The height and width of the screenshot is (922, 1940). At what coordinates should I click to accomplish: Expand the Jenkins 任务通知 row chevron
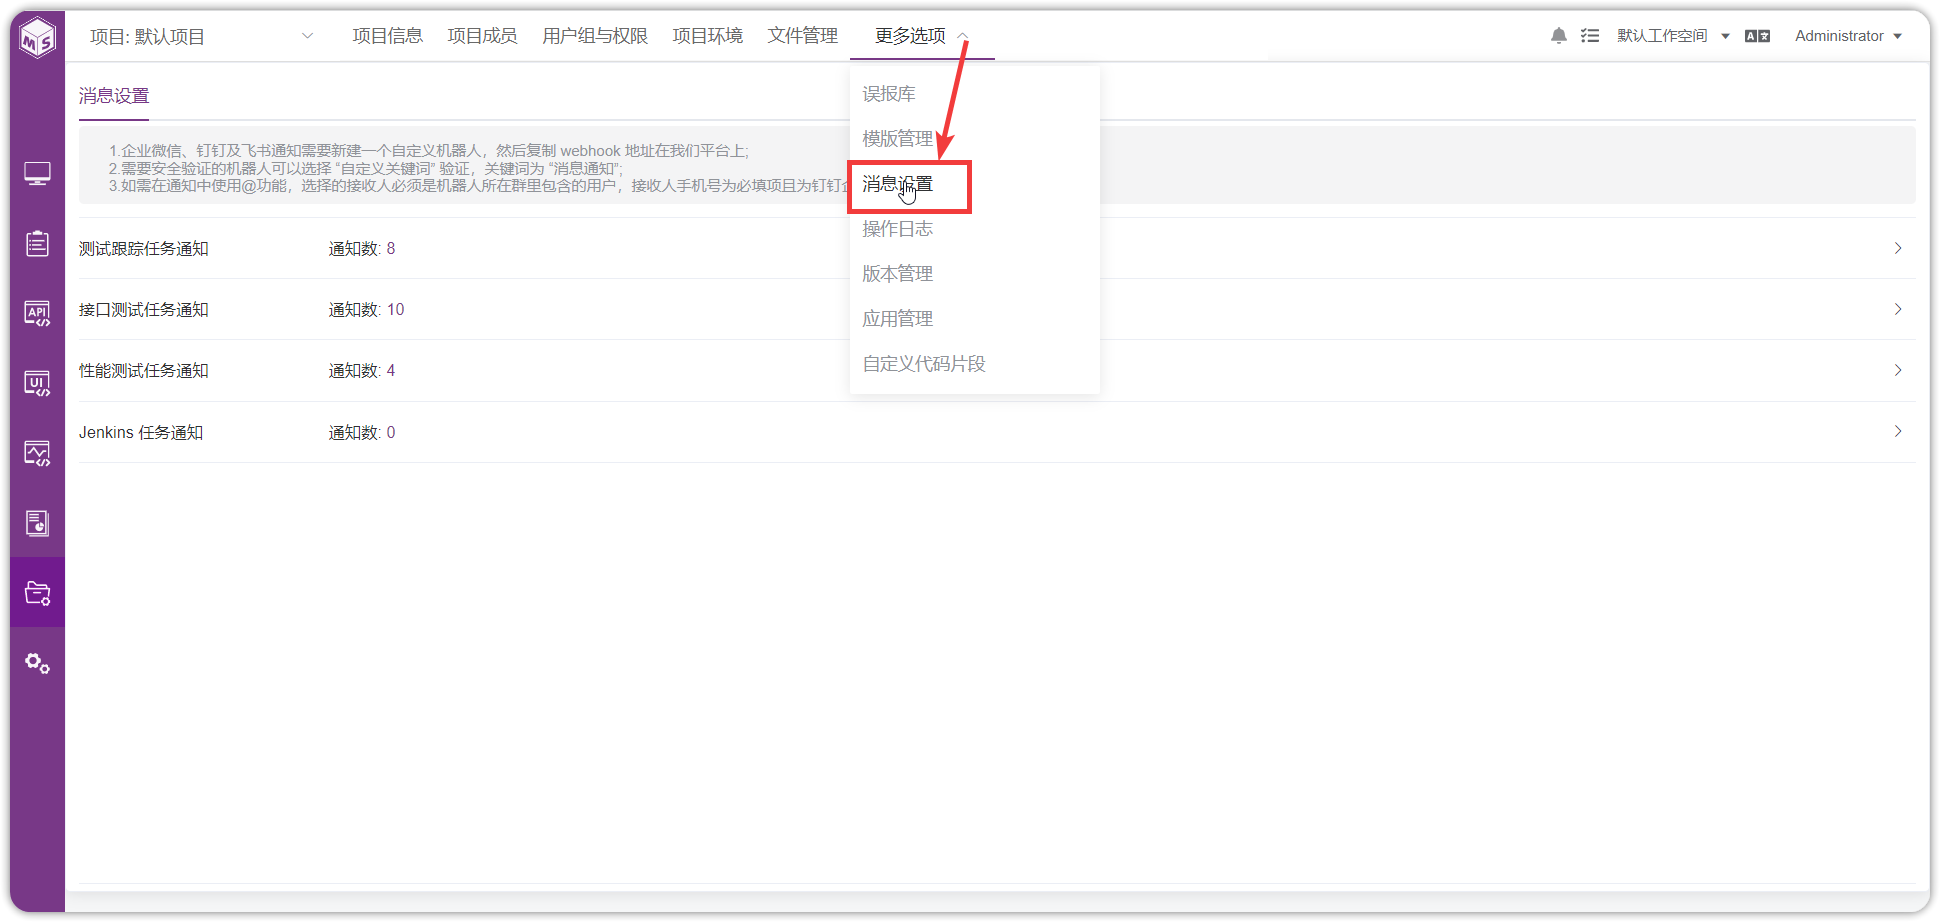(x=1897, y=431)
